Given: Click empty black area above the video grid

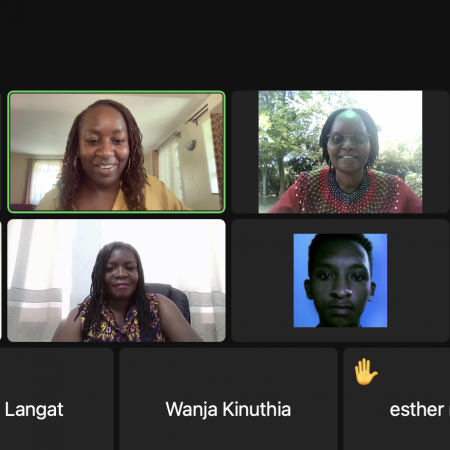Looking at the screenshot, I should tap(225, 43).
